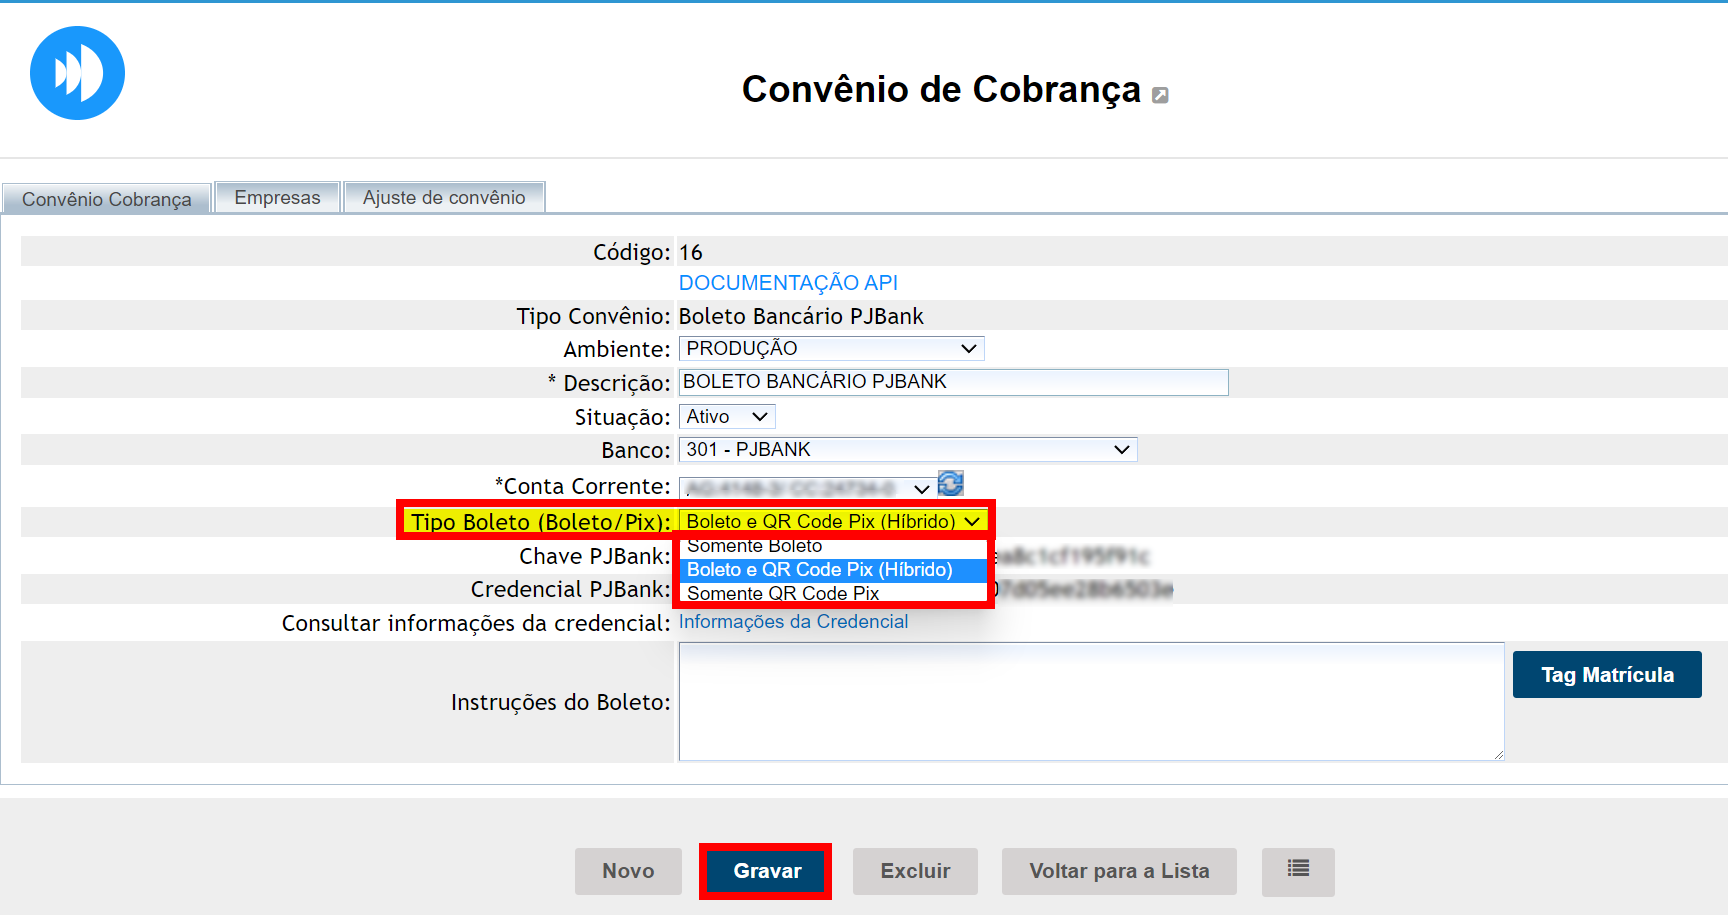
Task: Switch to the Empresas tab
Action: point(277,198)
